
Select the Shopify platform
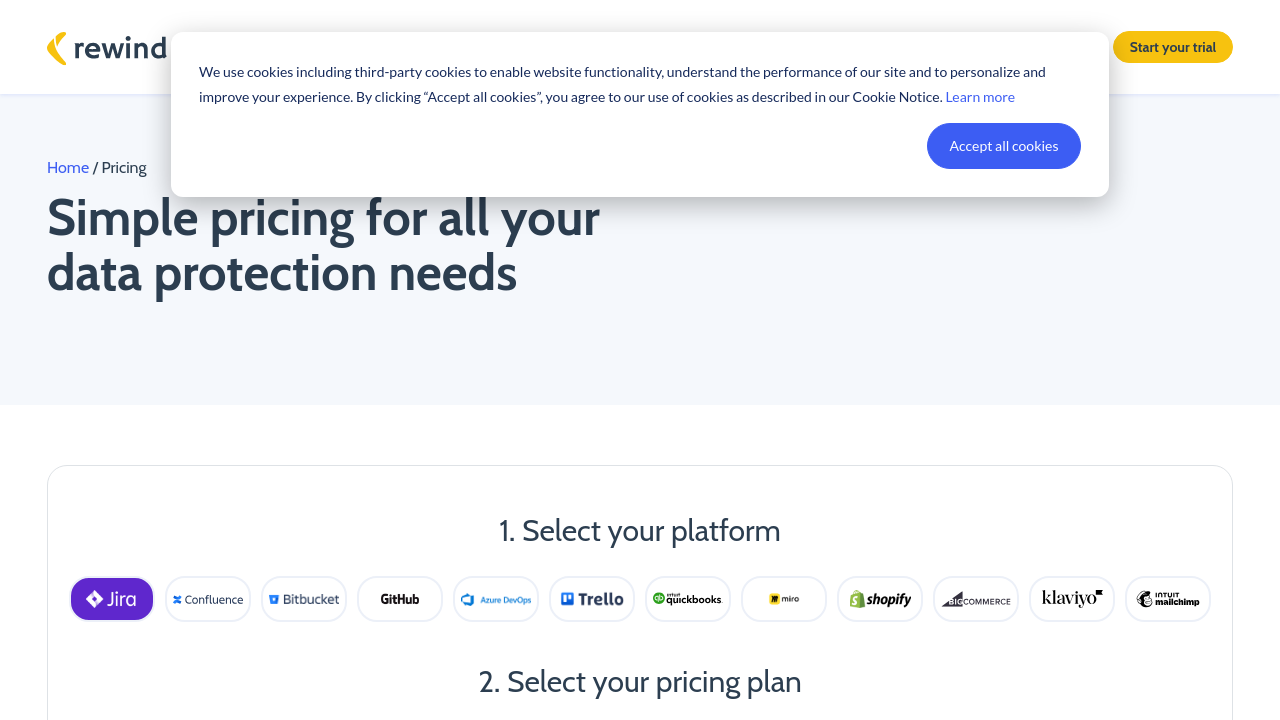pyautogui.click(x=880, y=599)
